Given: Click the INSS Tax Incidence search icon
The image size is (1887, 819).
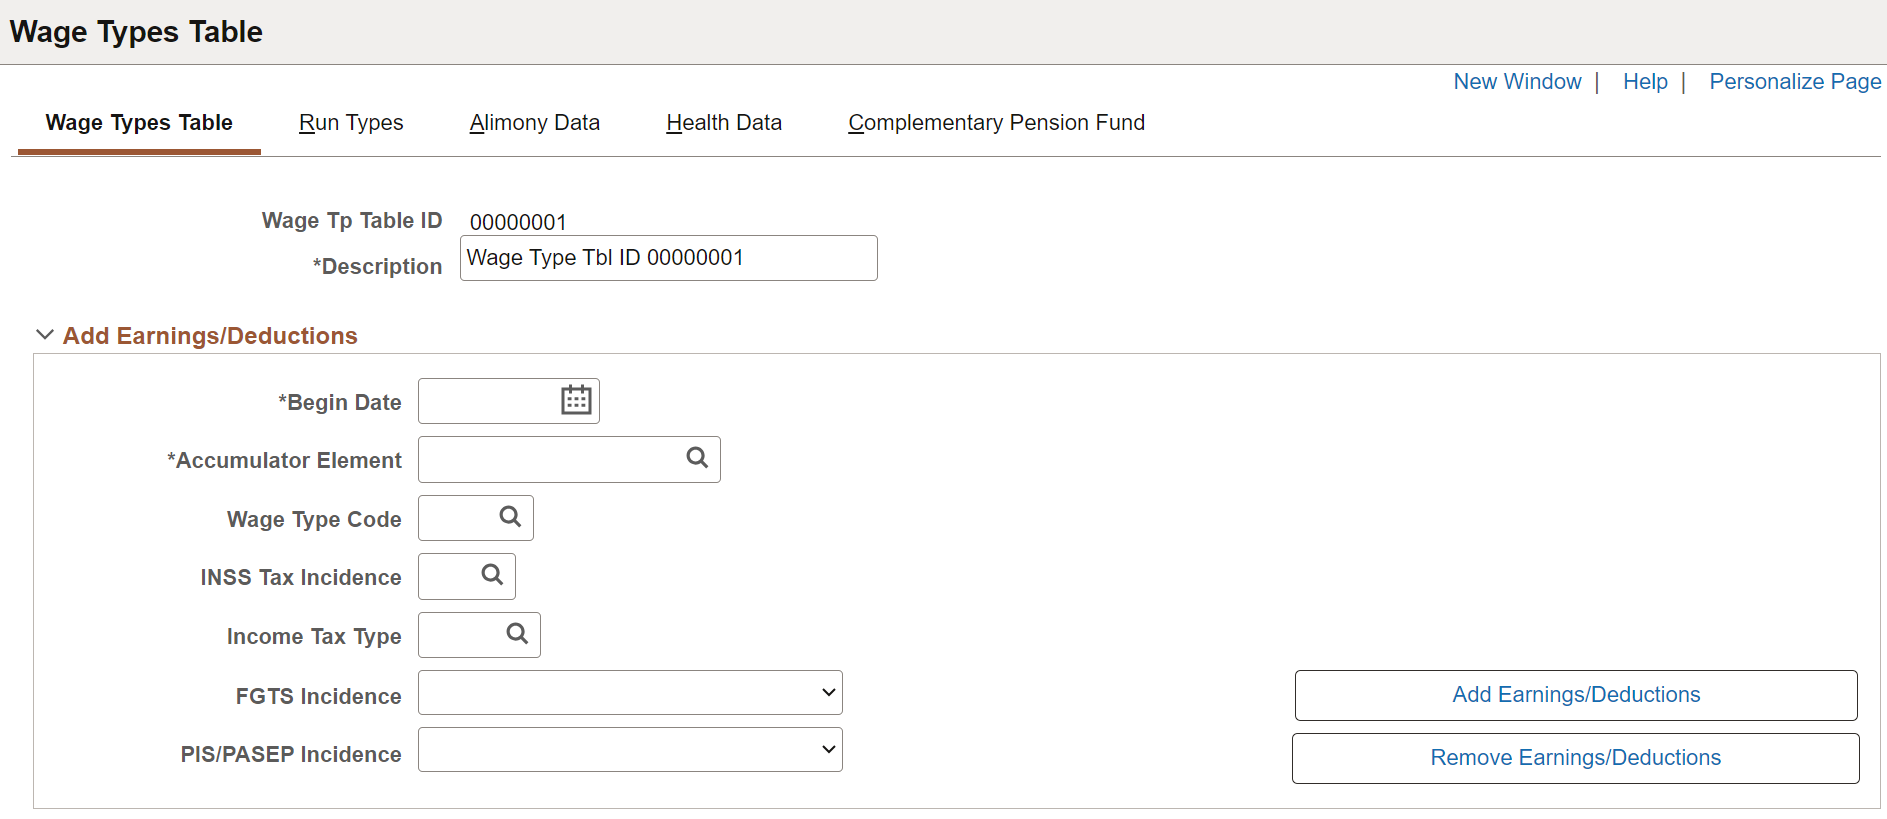Looking at the screenshot, I should coord(492,575).
